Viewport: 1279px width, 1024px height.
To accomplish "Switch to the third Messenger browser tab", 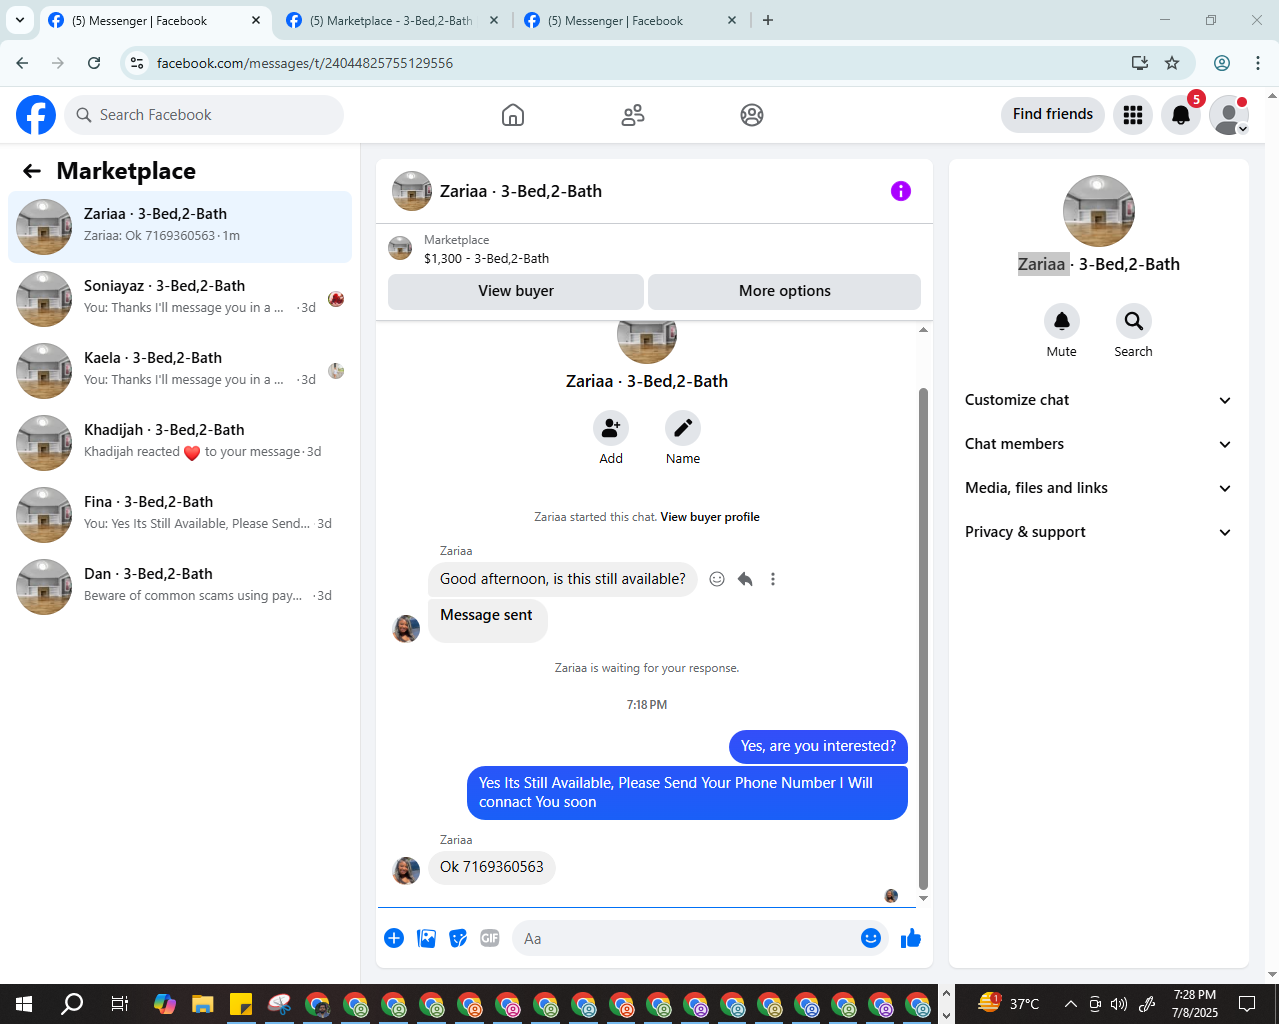I will [x=630, y=20].
